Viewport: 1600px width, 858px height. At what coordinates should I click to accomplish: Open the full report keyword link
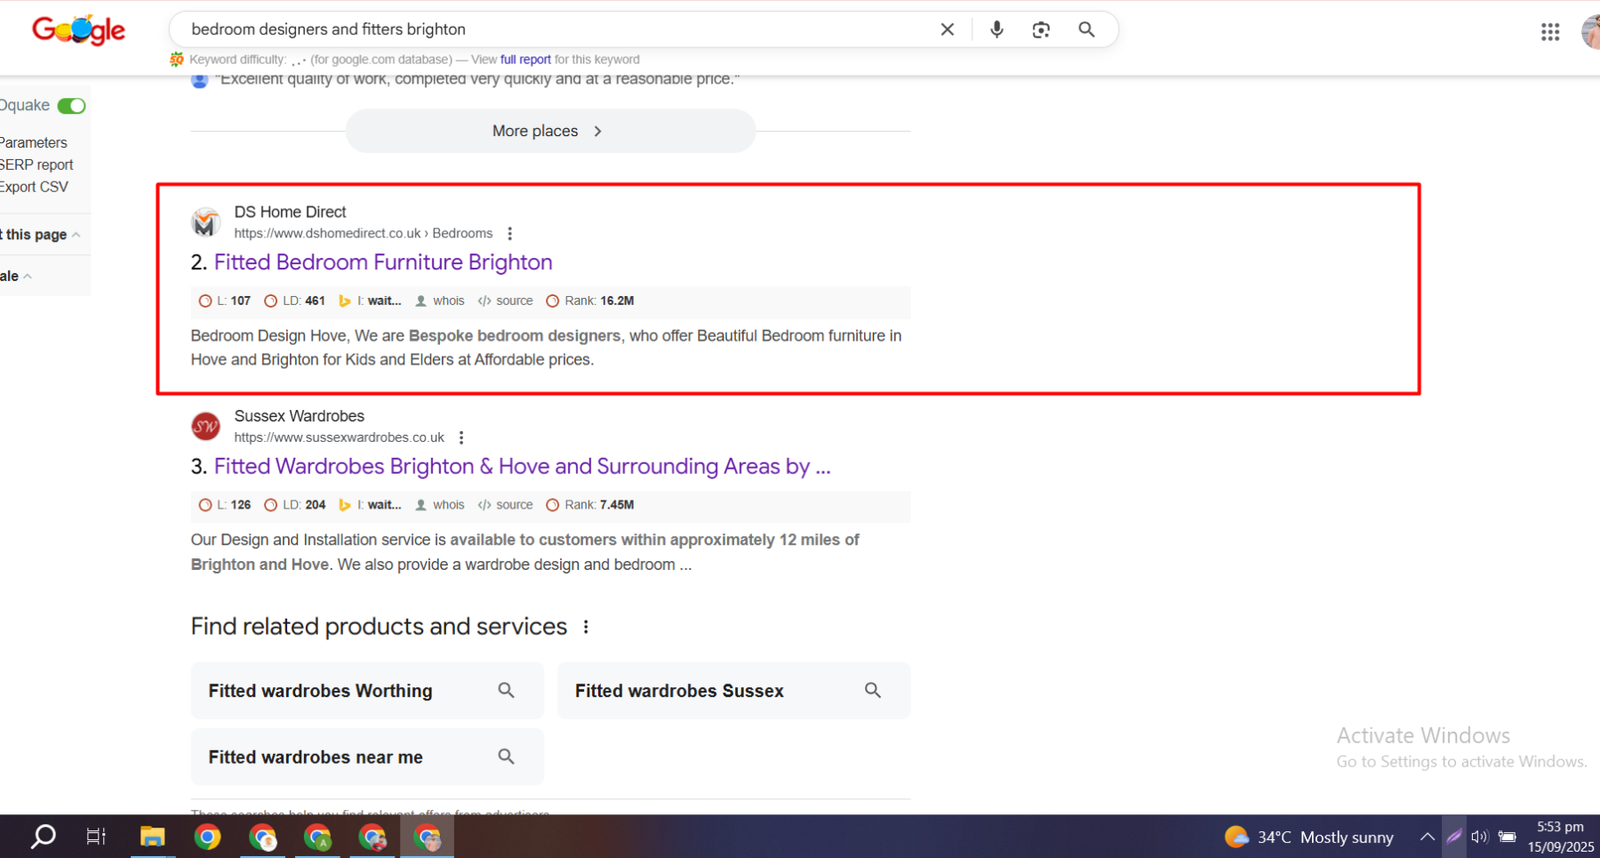(x=525, y=60)
